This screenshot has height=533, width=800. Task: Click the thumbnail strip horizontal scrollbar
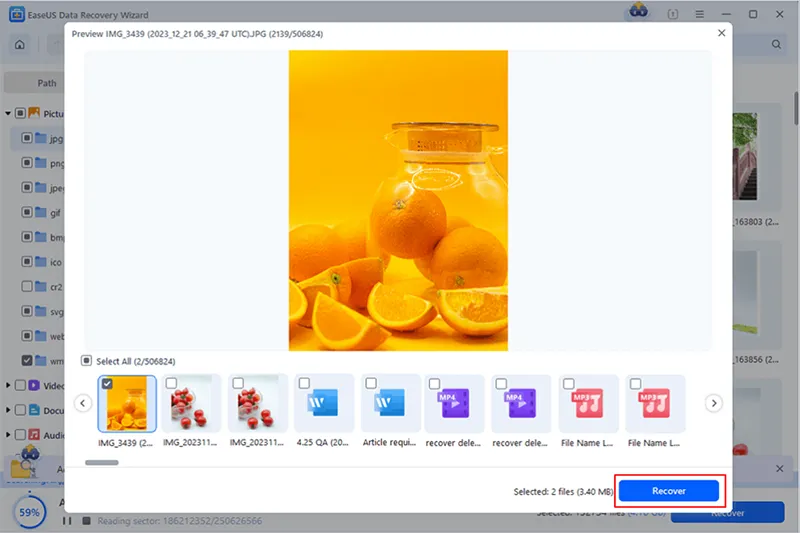click(x=102, y=463)
